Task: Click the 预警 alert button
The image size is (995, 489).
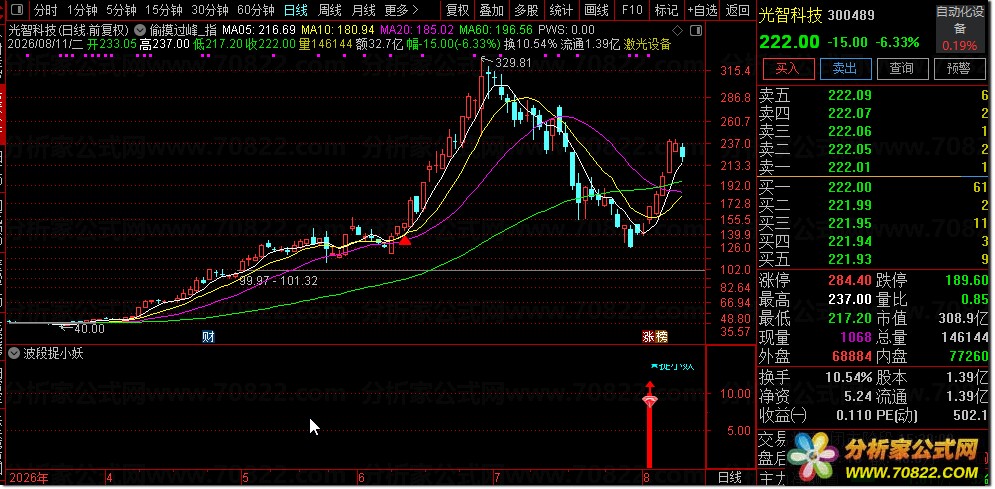Action: pos(958,68)
